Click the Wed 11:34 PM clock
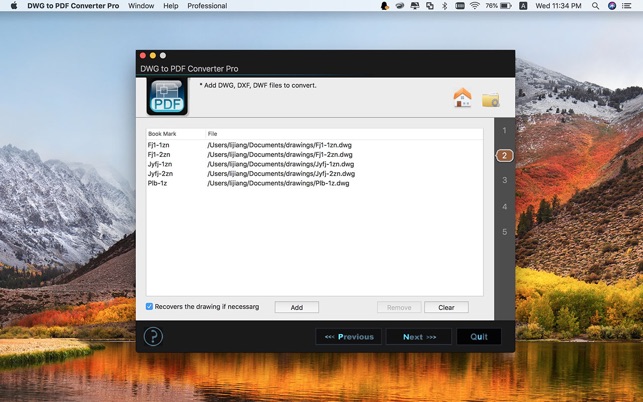This screenshot has width=643, height=402. coord(558,6)
